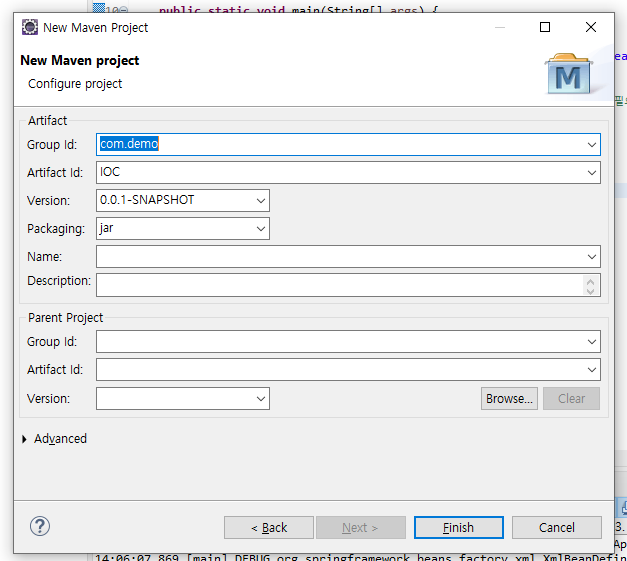627x561 pixels.
Task: Click the Description field scroll stepper
Action: pyautogui.click(x=591, y=285)
